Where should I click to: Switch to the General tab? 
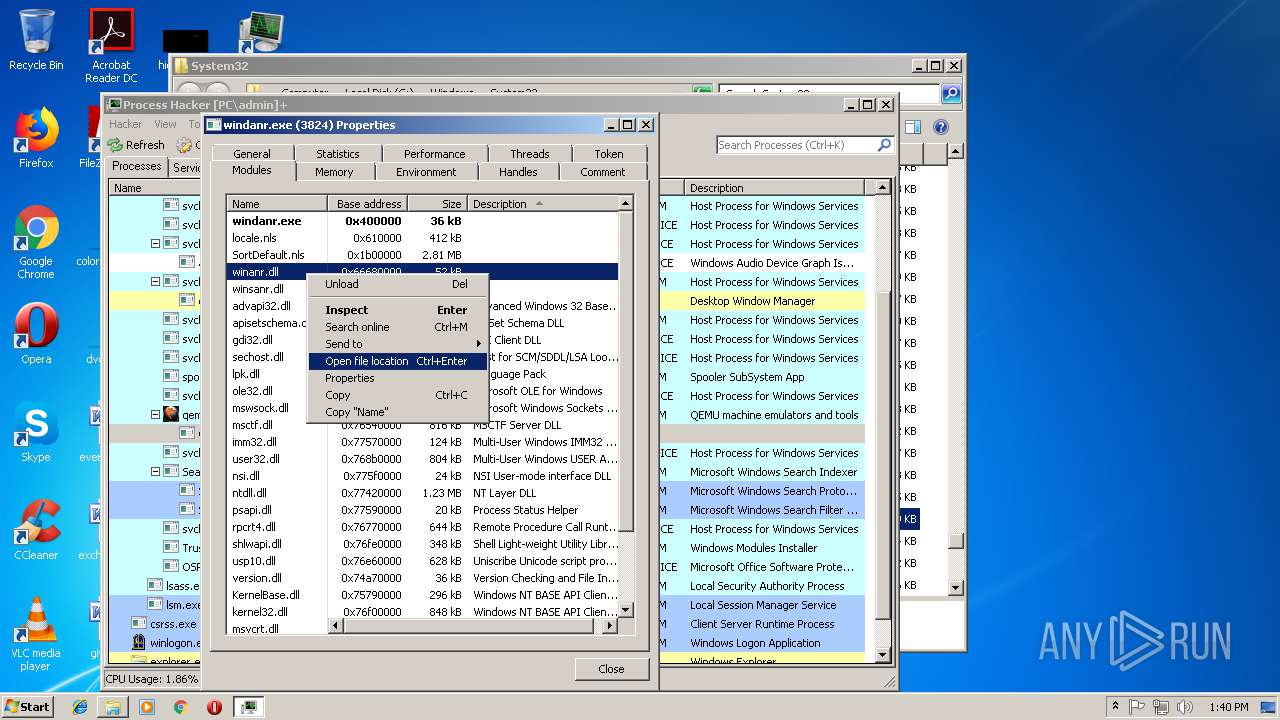252,154
